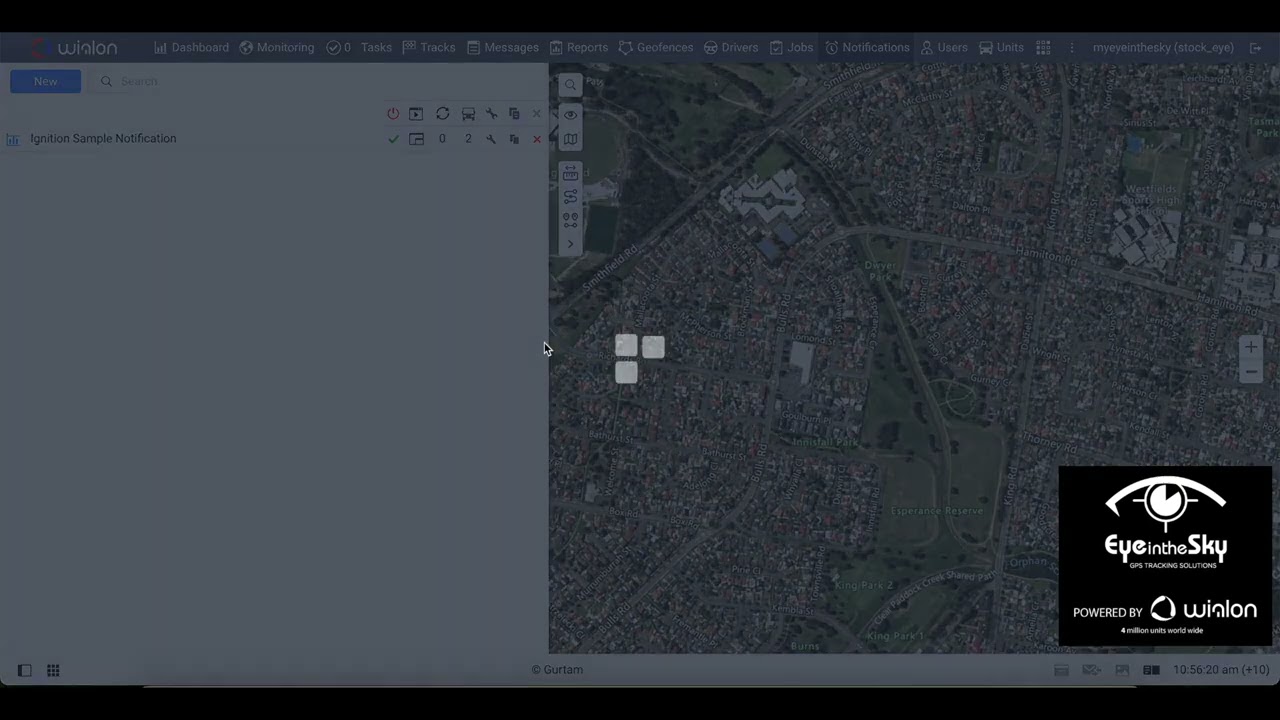Go to the Drivers tab
The image size is (1280, 720).
[x=731, y=47]
